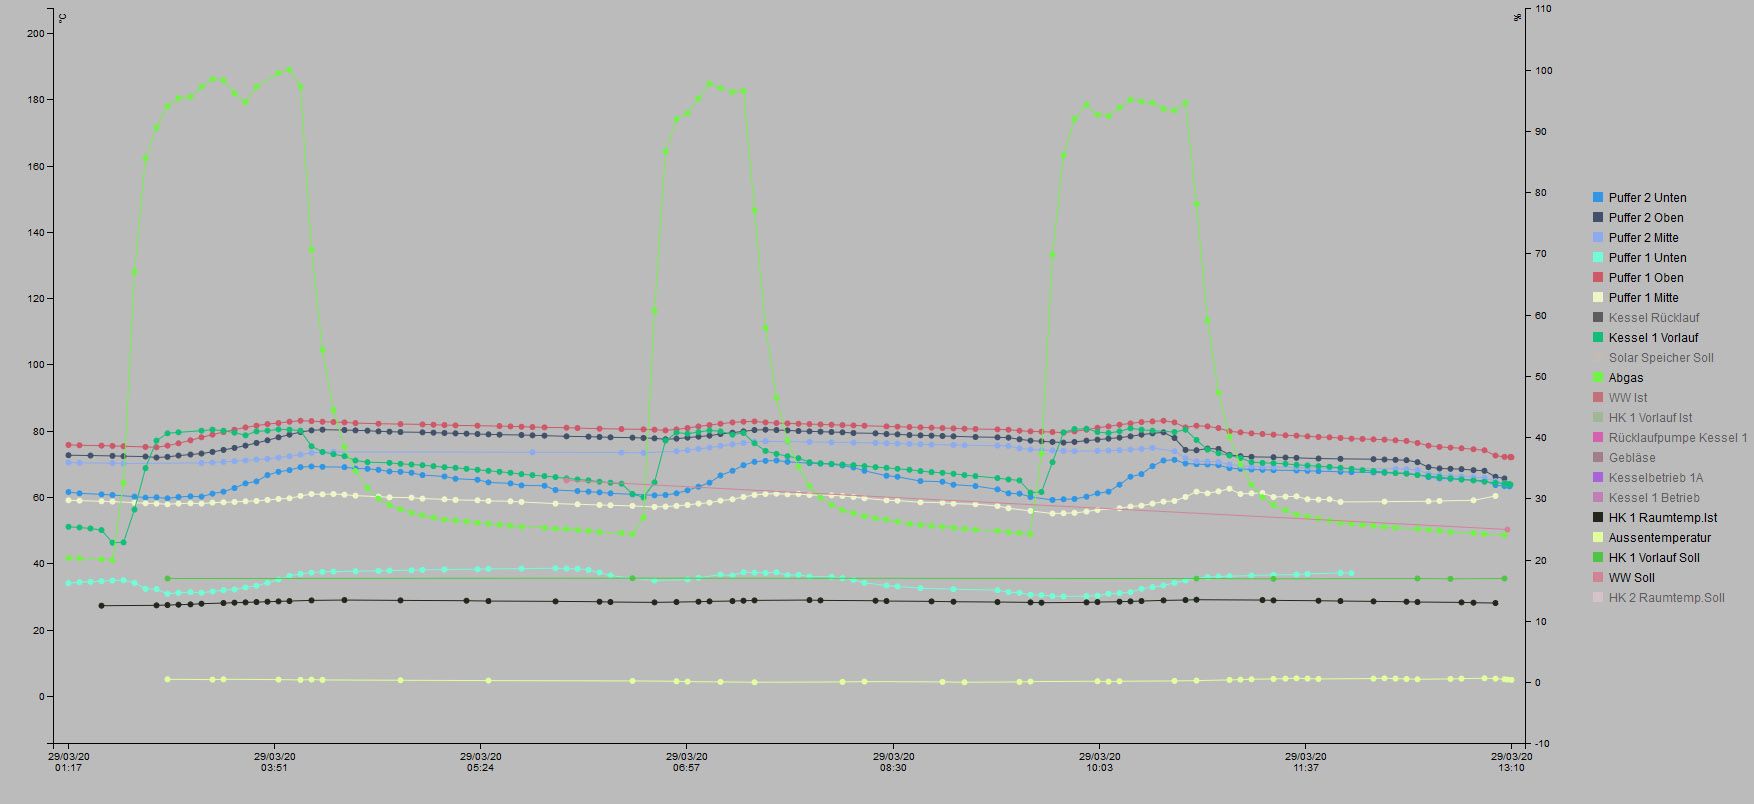Click the purple Kesselbetrieb 1A swatch
Viewport: 1754px width, 804px height.
click(1597, 478)
